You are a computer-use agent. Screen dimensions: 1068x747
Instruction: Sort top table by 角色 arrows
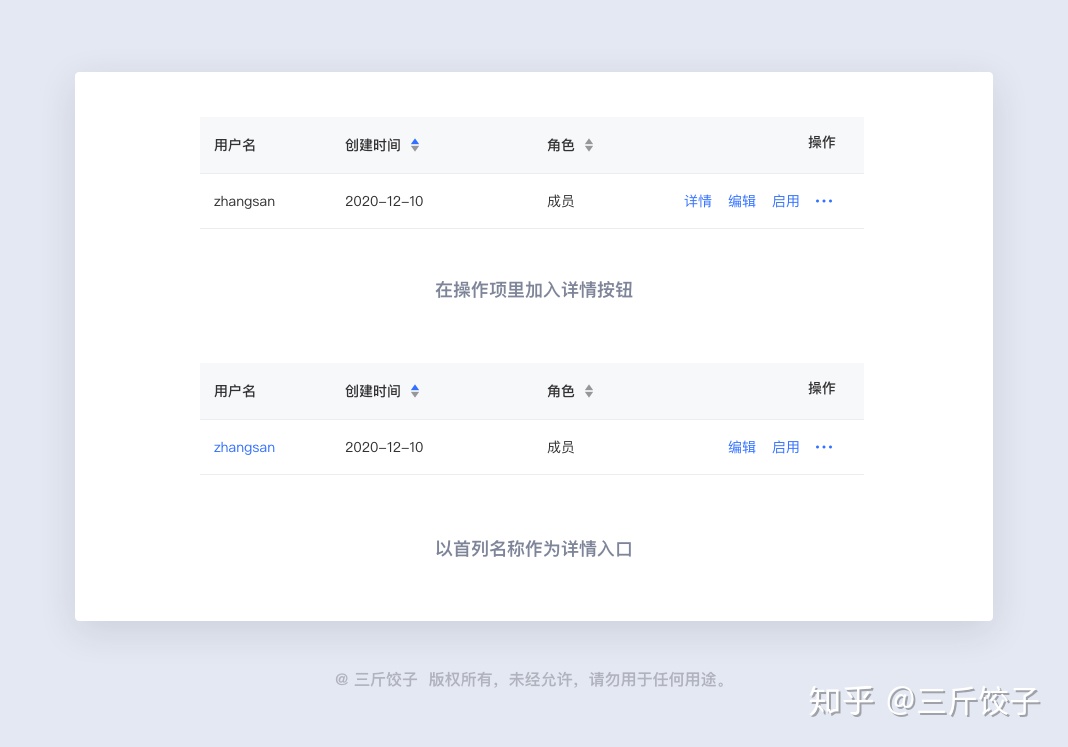point(589,145)
